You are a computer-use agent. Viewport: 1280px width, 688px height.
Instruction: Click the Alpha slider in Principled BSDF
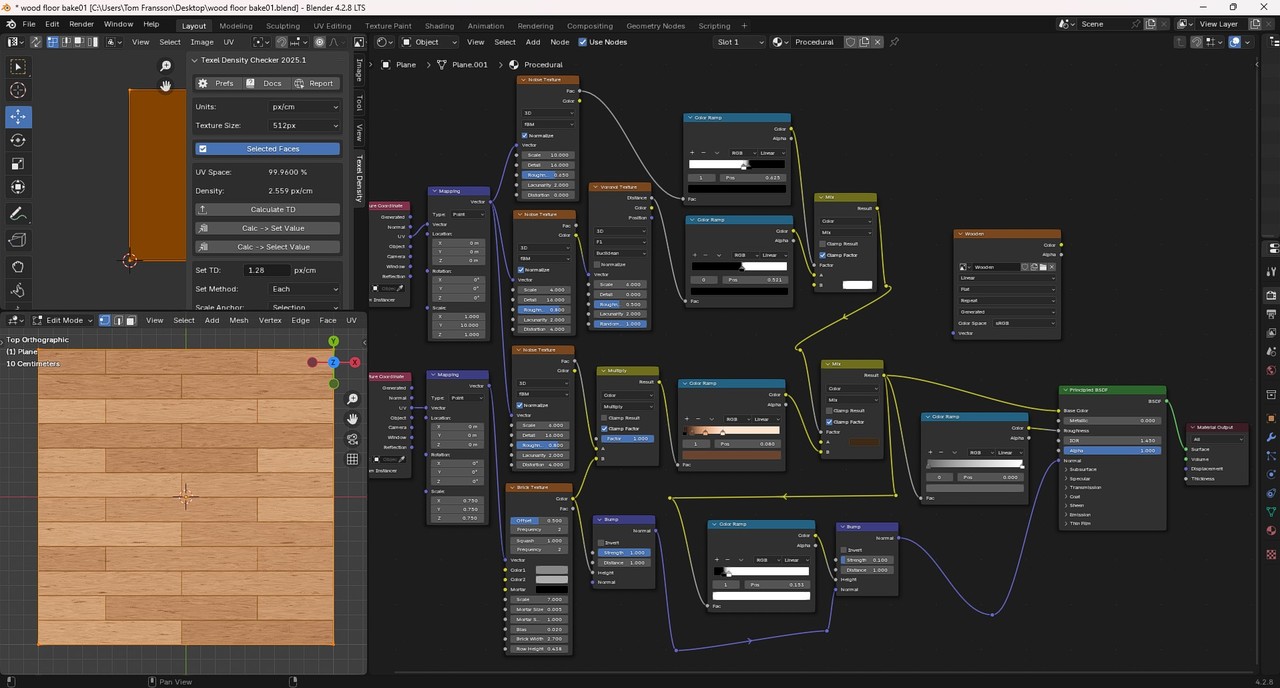click(1112, 450)
